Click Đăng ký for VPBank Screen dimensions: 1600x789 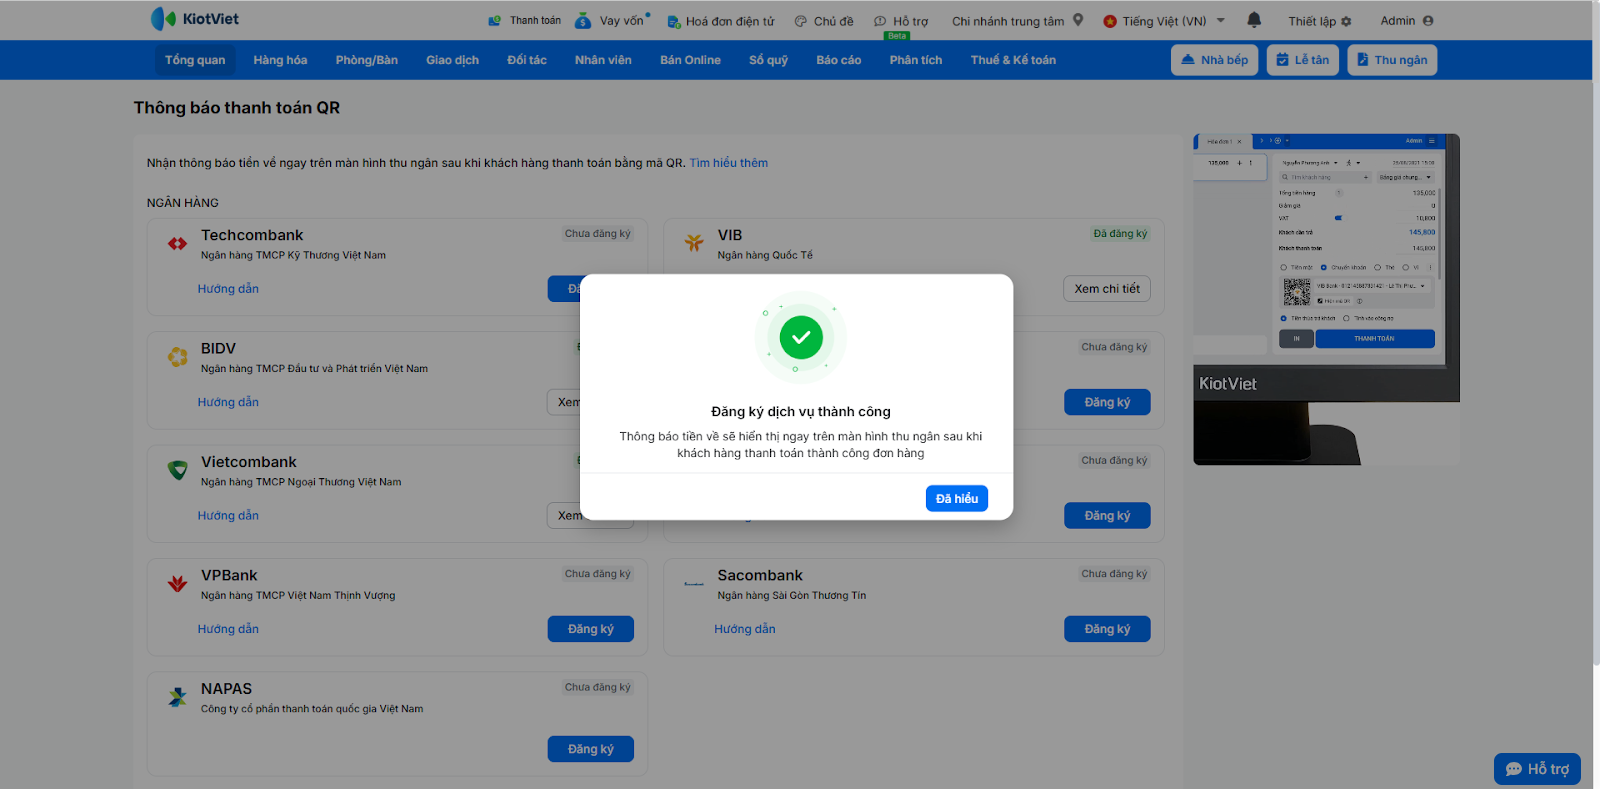click(591, 629)
